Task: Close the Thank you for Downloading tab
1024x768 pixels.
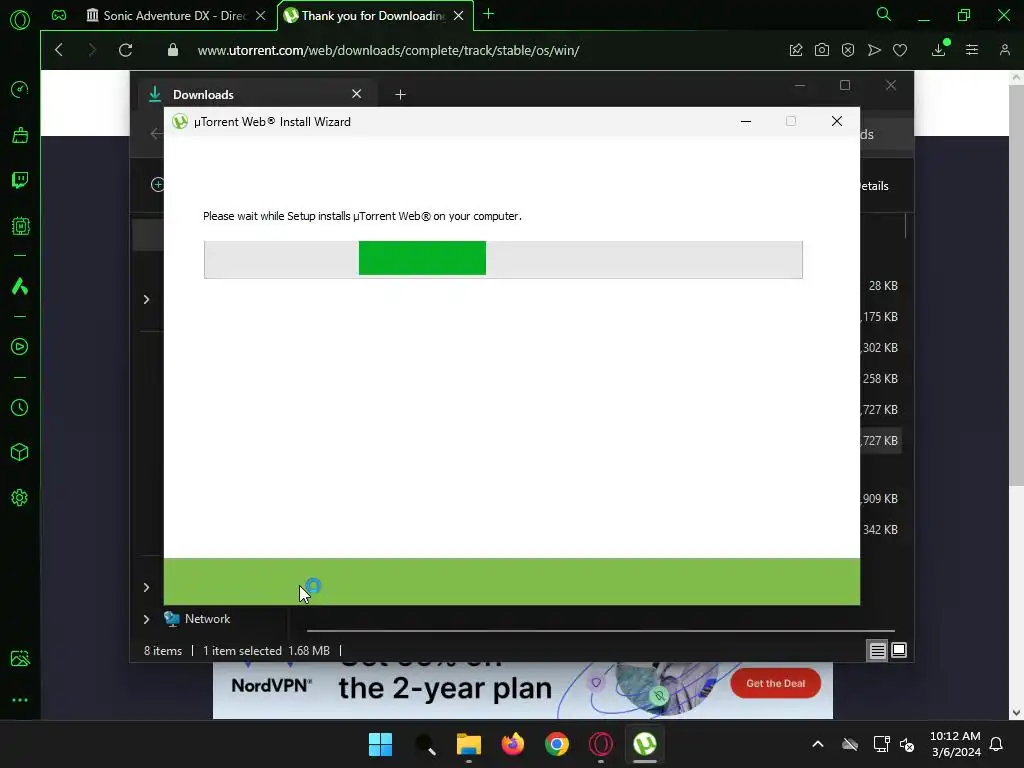Action: click(458, 16)
